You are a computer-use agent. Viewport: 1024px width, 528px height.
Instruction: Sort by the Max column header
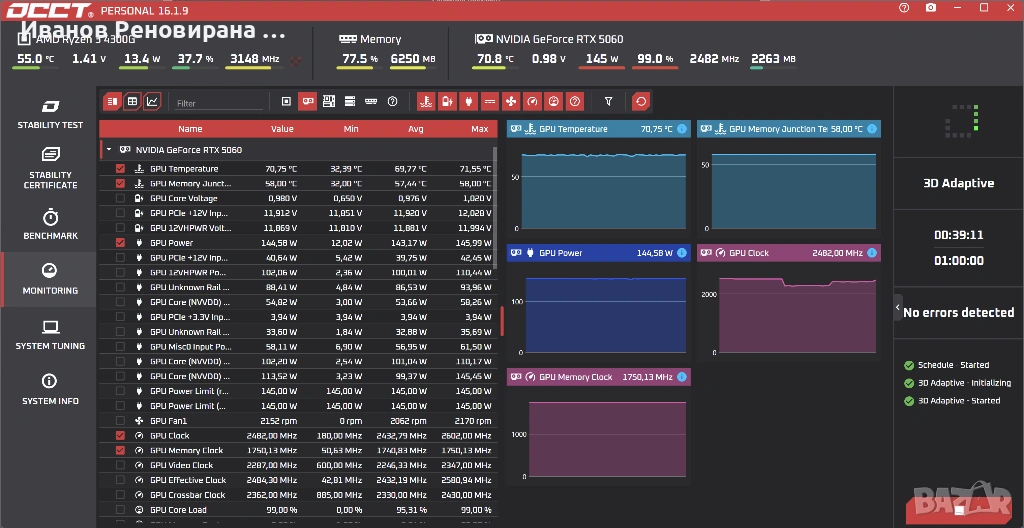[x=480, y=129]
